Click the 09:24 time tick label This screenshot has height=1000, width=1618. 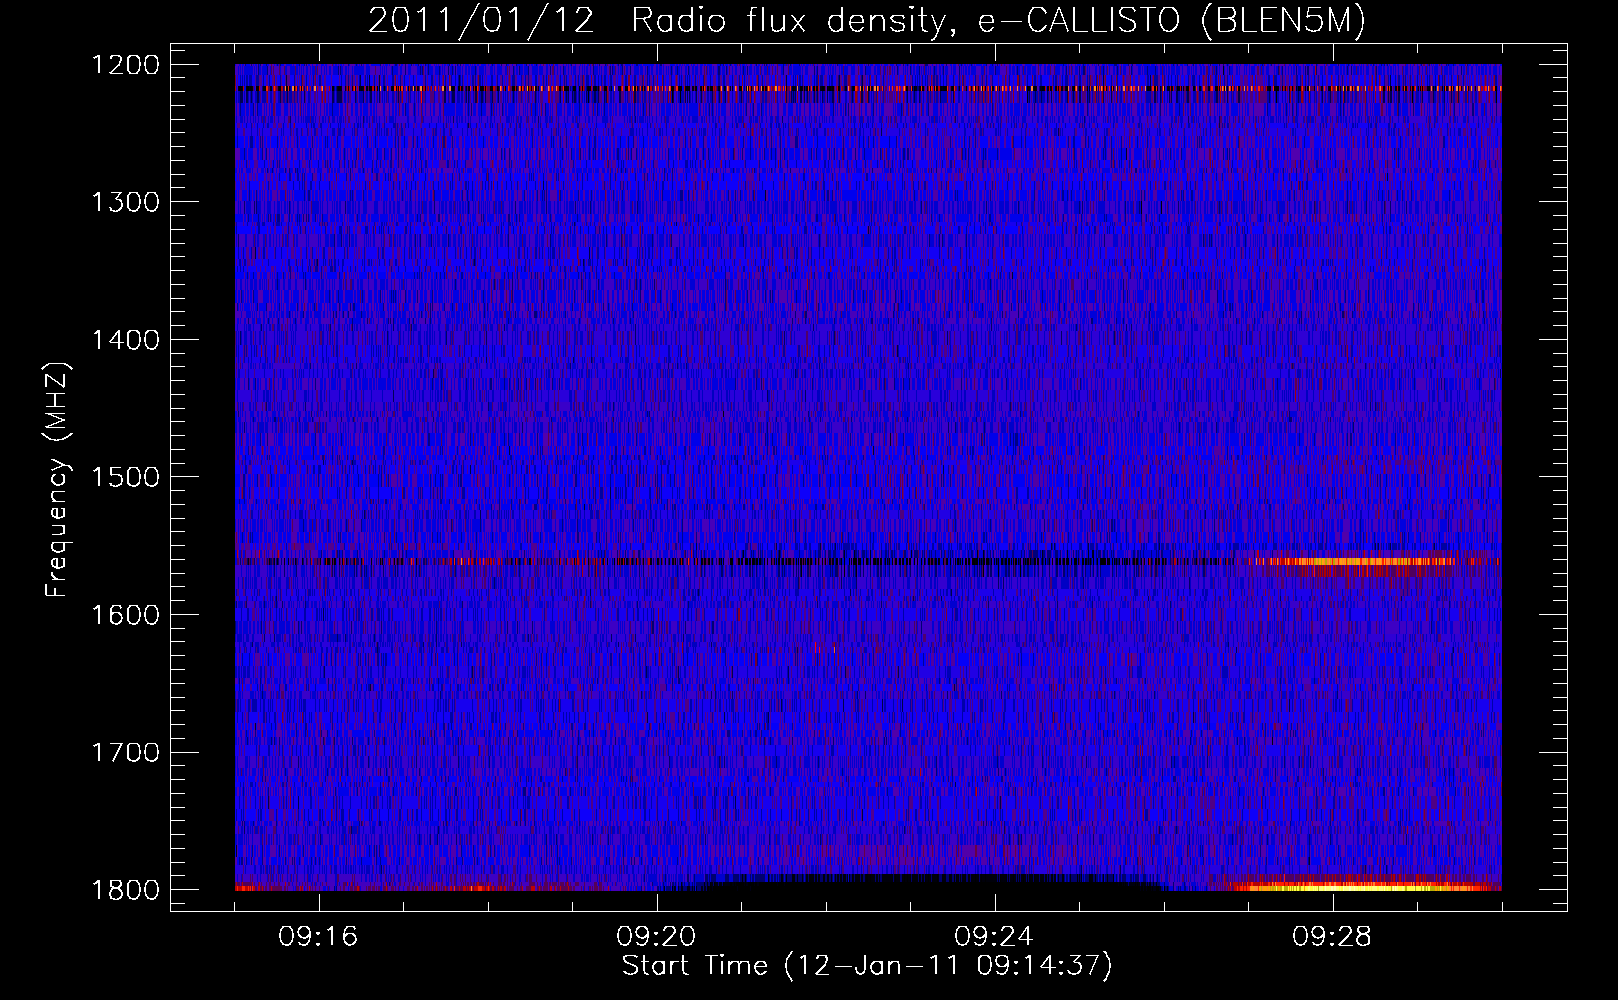(995, 937)
